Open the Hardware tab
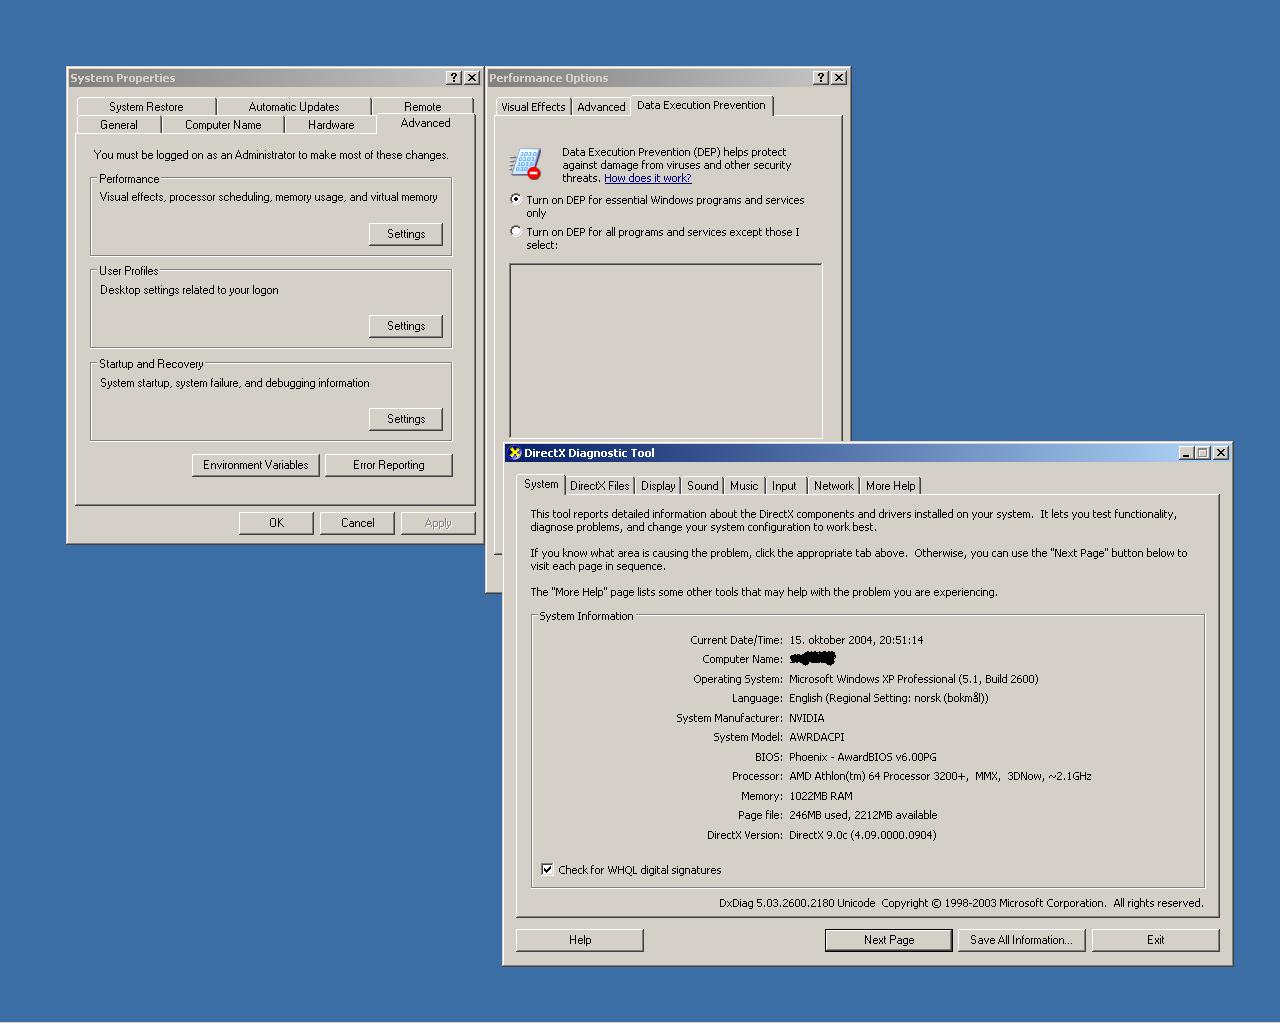Image resolution: width=1280 pixels, height=1024 pixels. coord(331,125)
